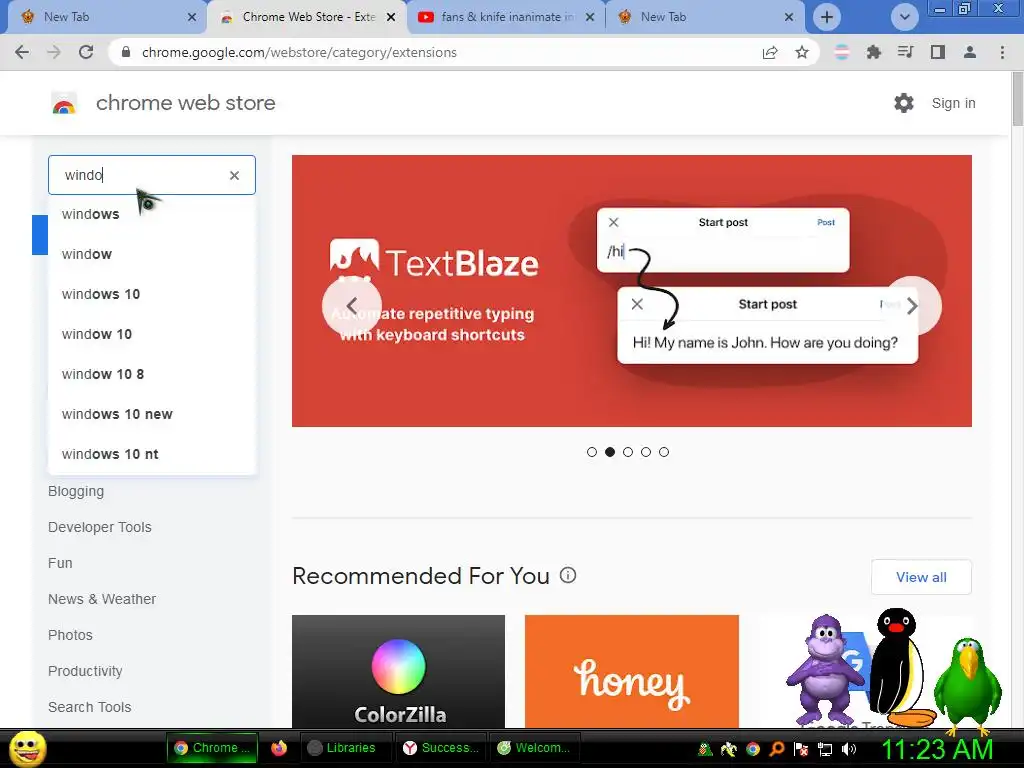Open the Productivity category
Viewport: 1024px width, 768px height.
pos(85,671)
